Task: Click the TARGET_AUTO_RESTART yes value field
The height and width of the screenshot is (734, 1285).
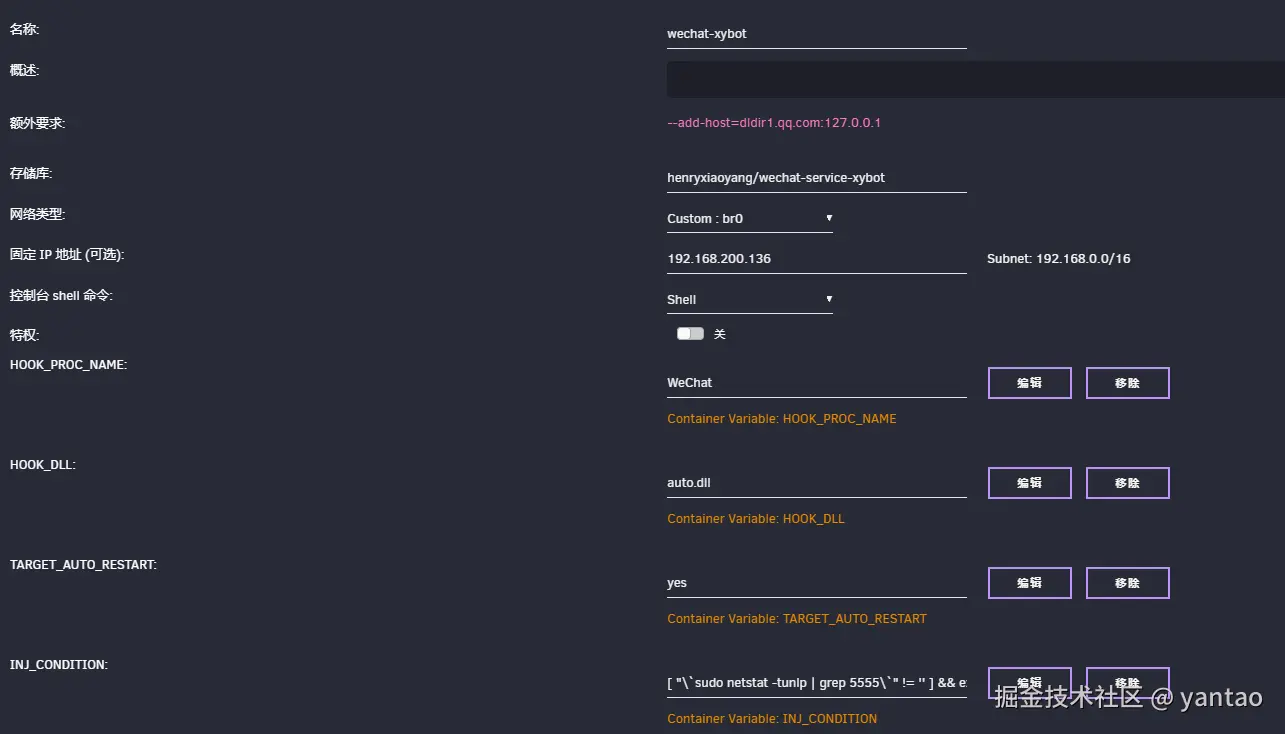Action: coord(816,583)
